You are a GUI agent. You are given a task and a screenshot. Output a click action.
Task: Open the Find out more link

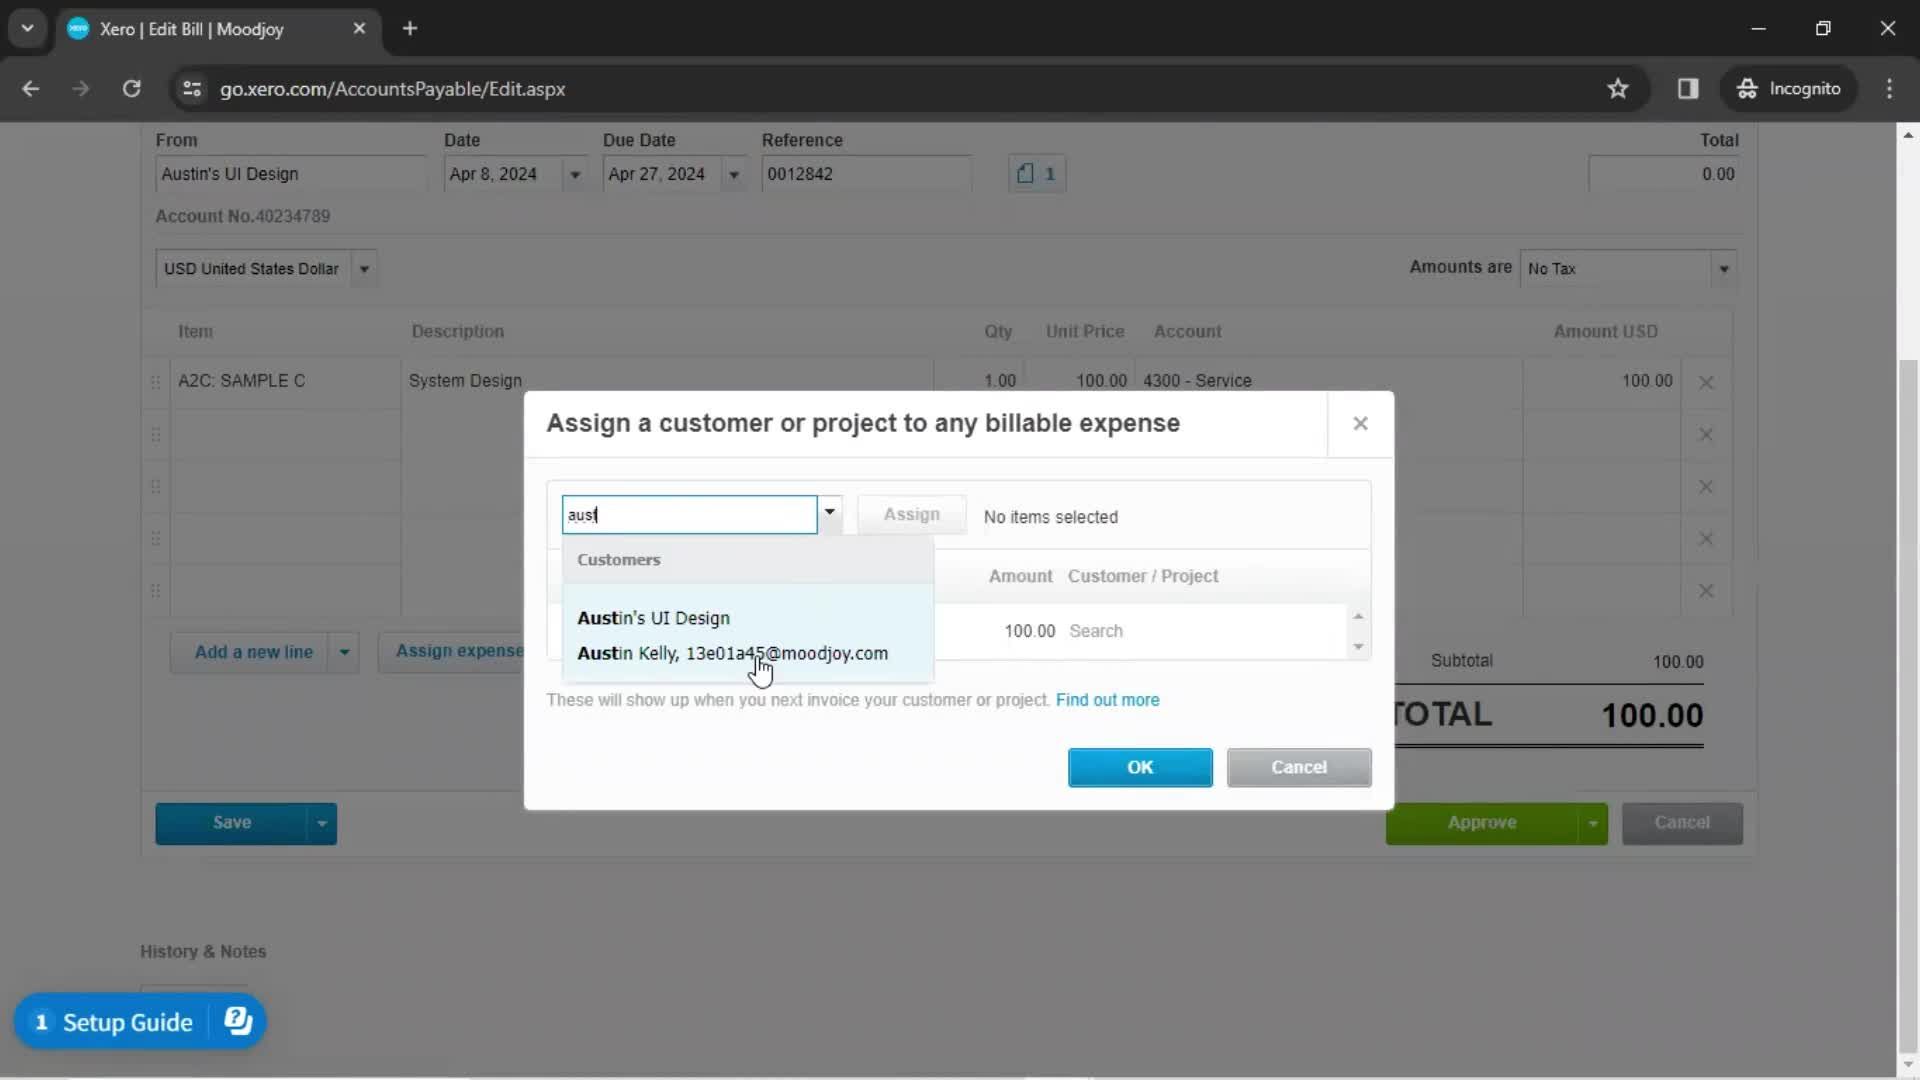[x=1107, y=700]
